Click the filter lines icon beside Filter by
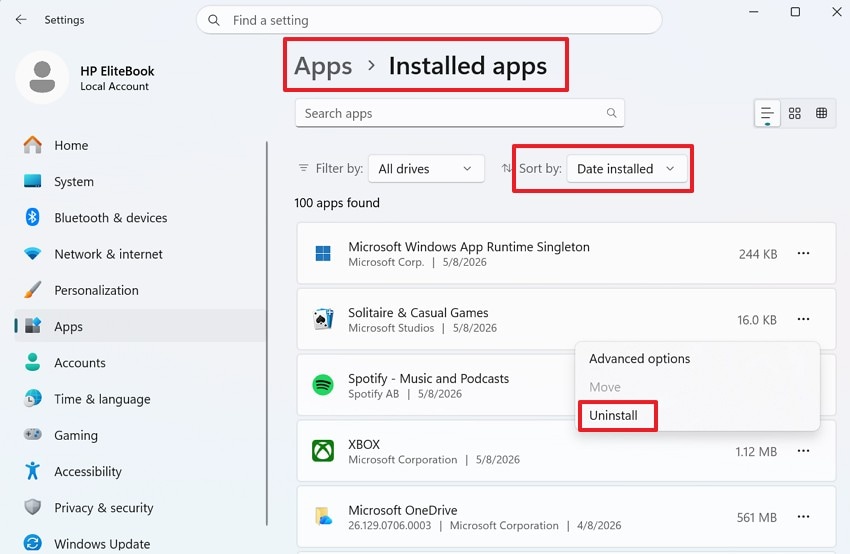The image size is (850, 554). point(304,168)
